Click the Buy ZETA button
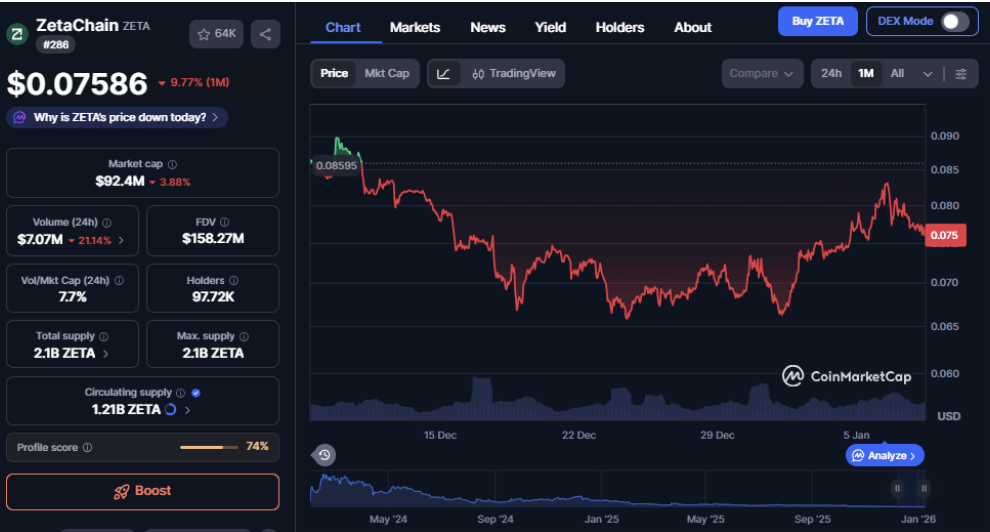 (x=818, y=21)
